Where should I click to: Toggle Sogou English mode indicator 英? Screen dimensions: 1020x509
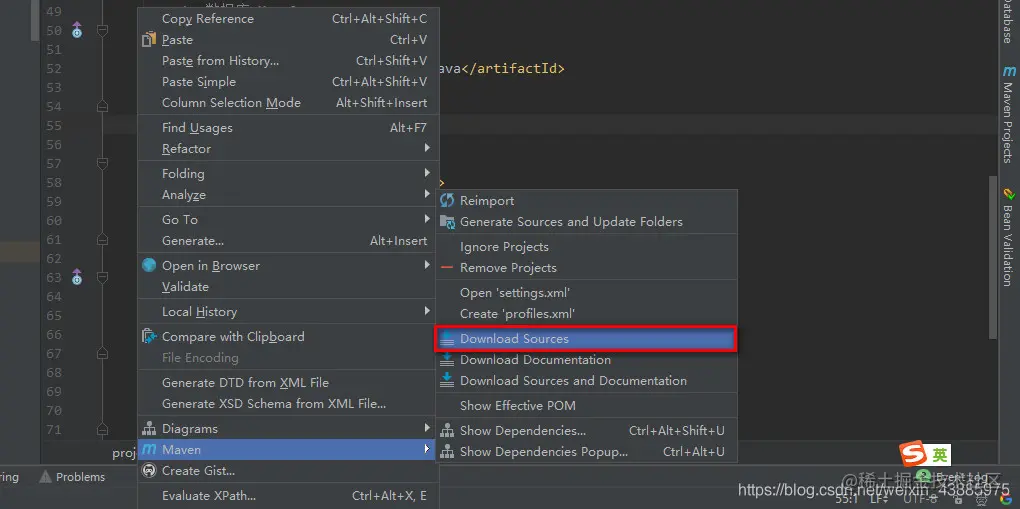point(939,455)
